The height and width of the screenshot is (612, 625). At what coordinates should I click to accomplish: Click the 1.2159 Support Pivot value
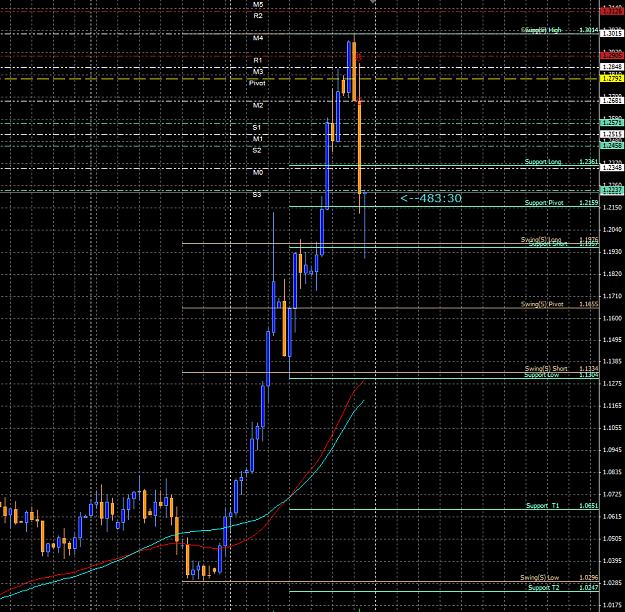(589, 203)
